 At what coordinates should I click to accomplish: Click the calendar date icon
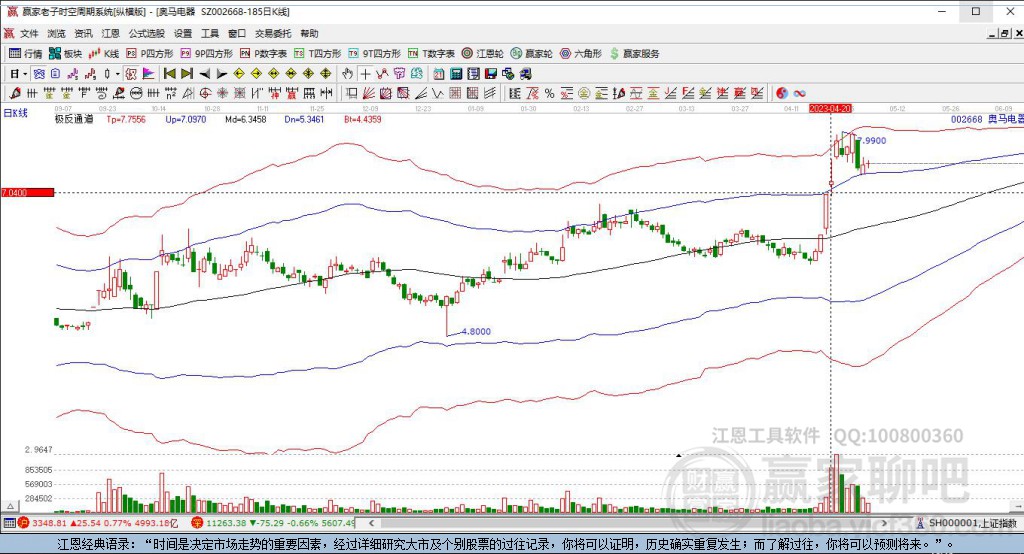pos(439,74)
